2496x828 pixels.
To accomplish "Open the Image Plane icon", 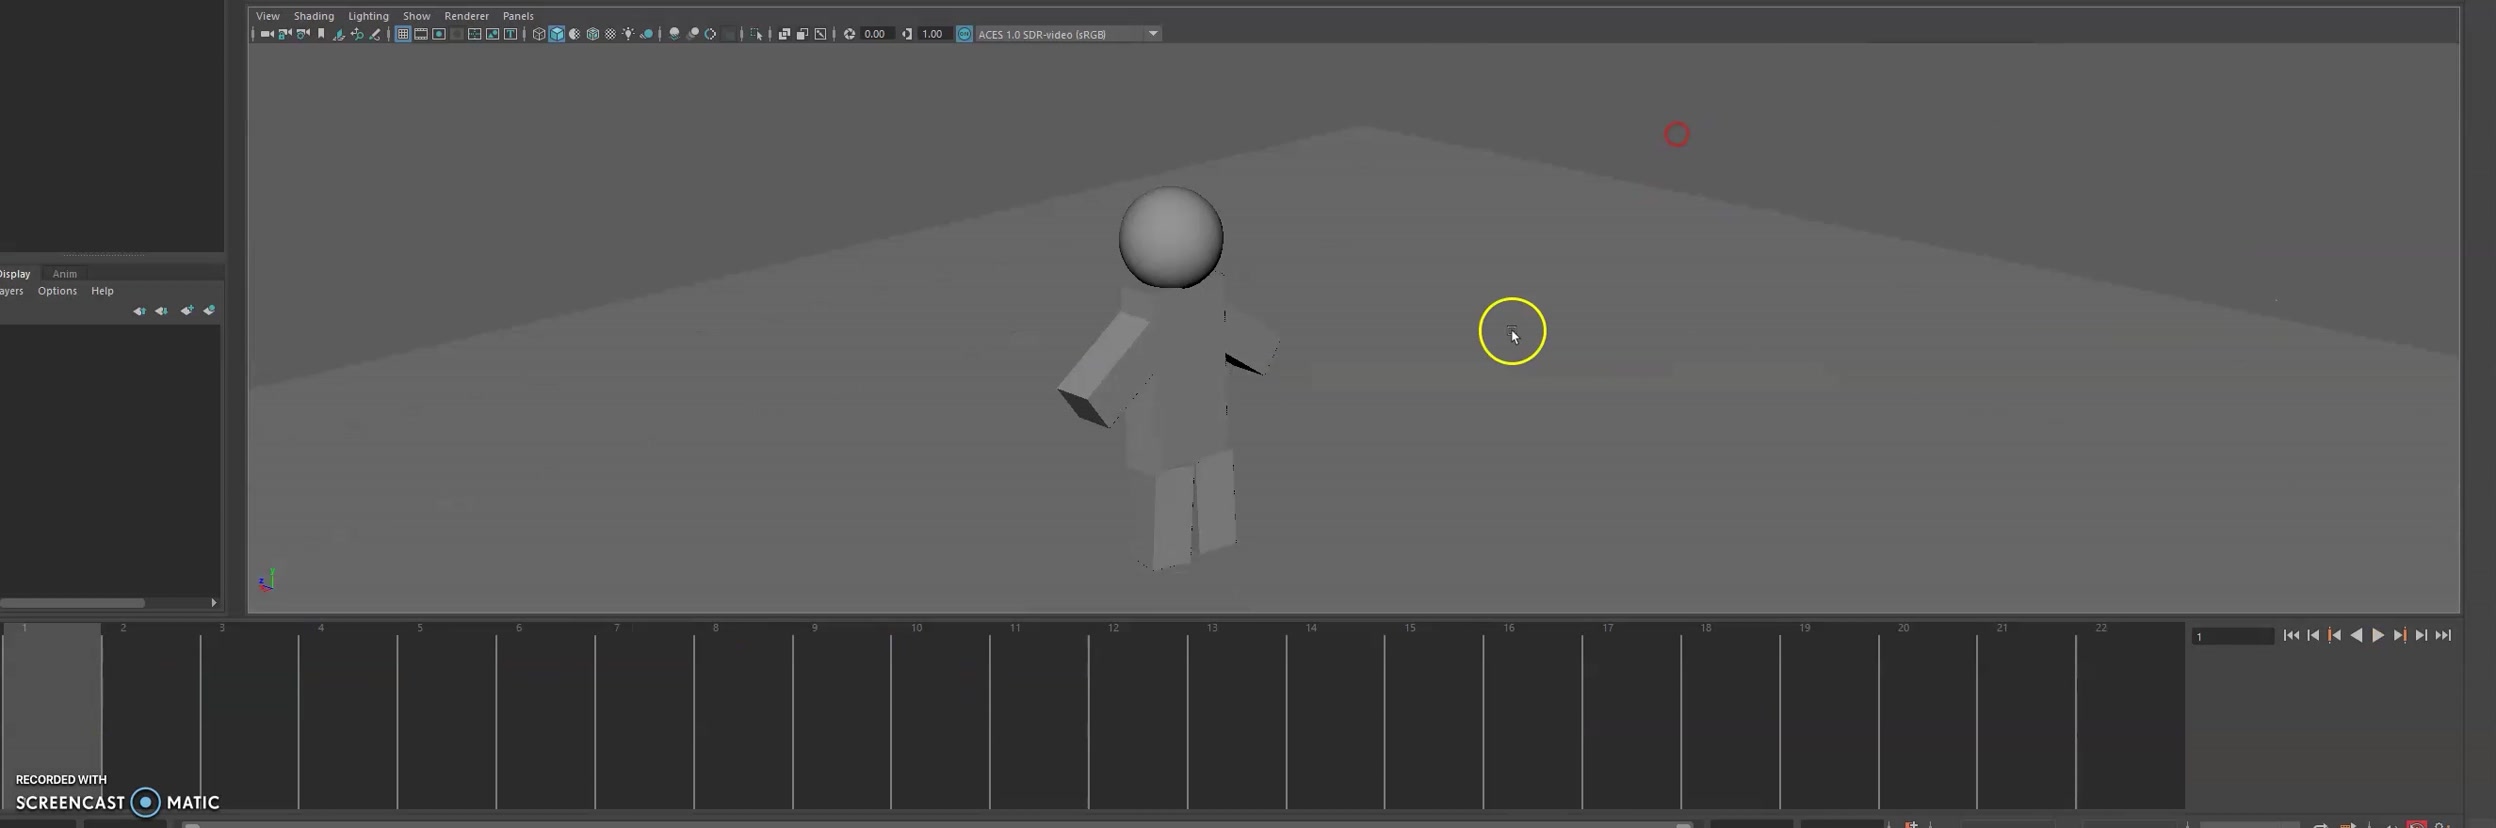I will [339, 34].
